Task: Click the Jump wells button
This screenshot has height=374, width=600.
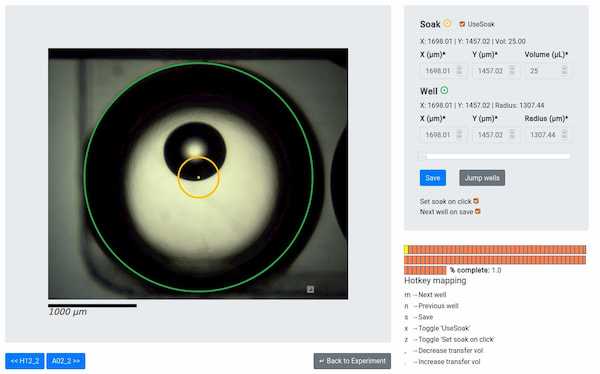Action: 482,178
